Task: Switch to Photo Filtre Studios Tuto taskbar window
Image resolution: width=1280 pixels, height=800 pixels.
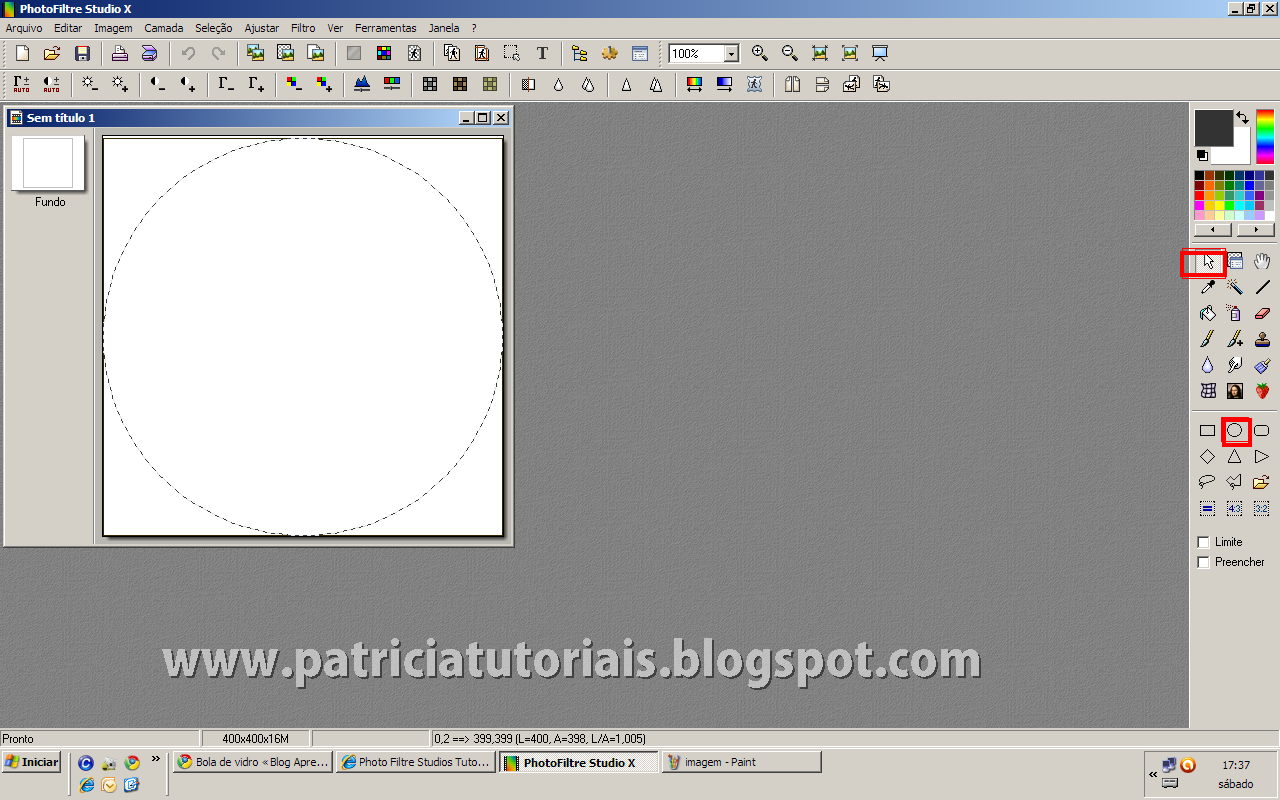Action: click(x=416, y=762)
